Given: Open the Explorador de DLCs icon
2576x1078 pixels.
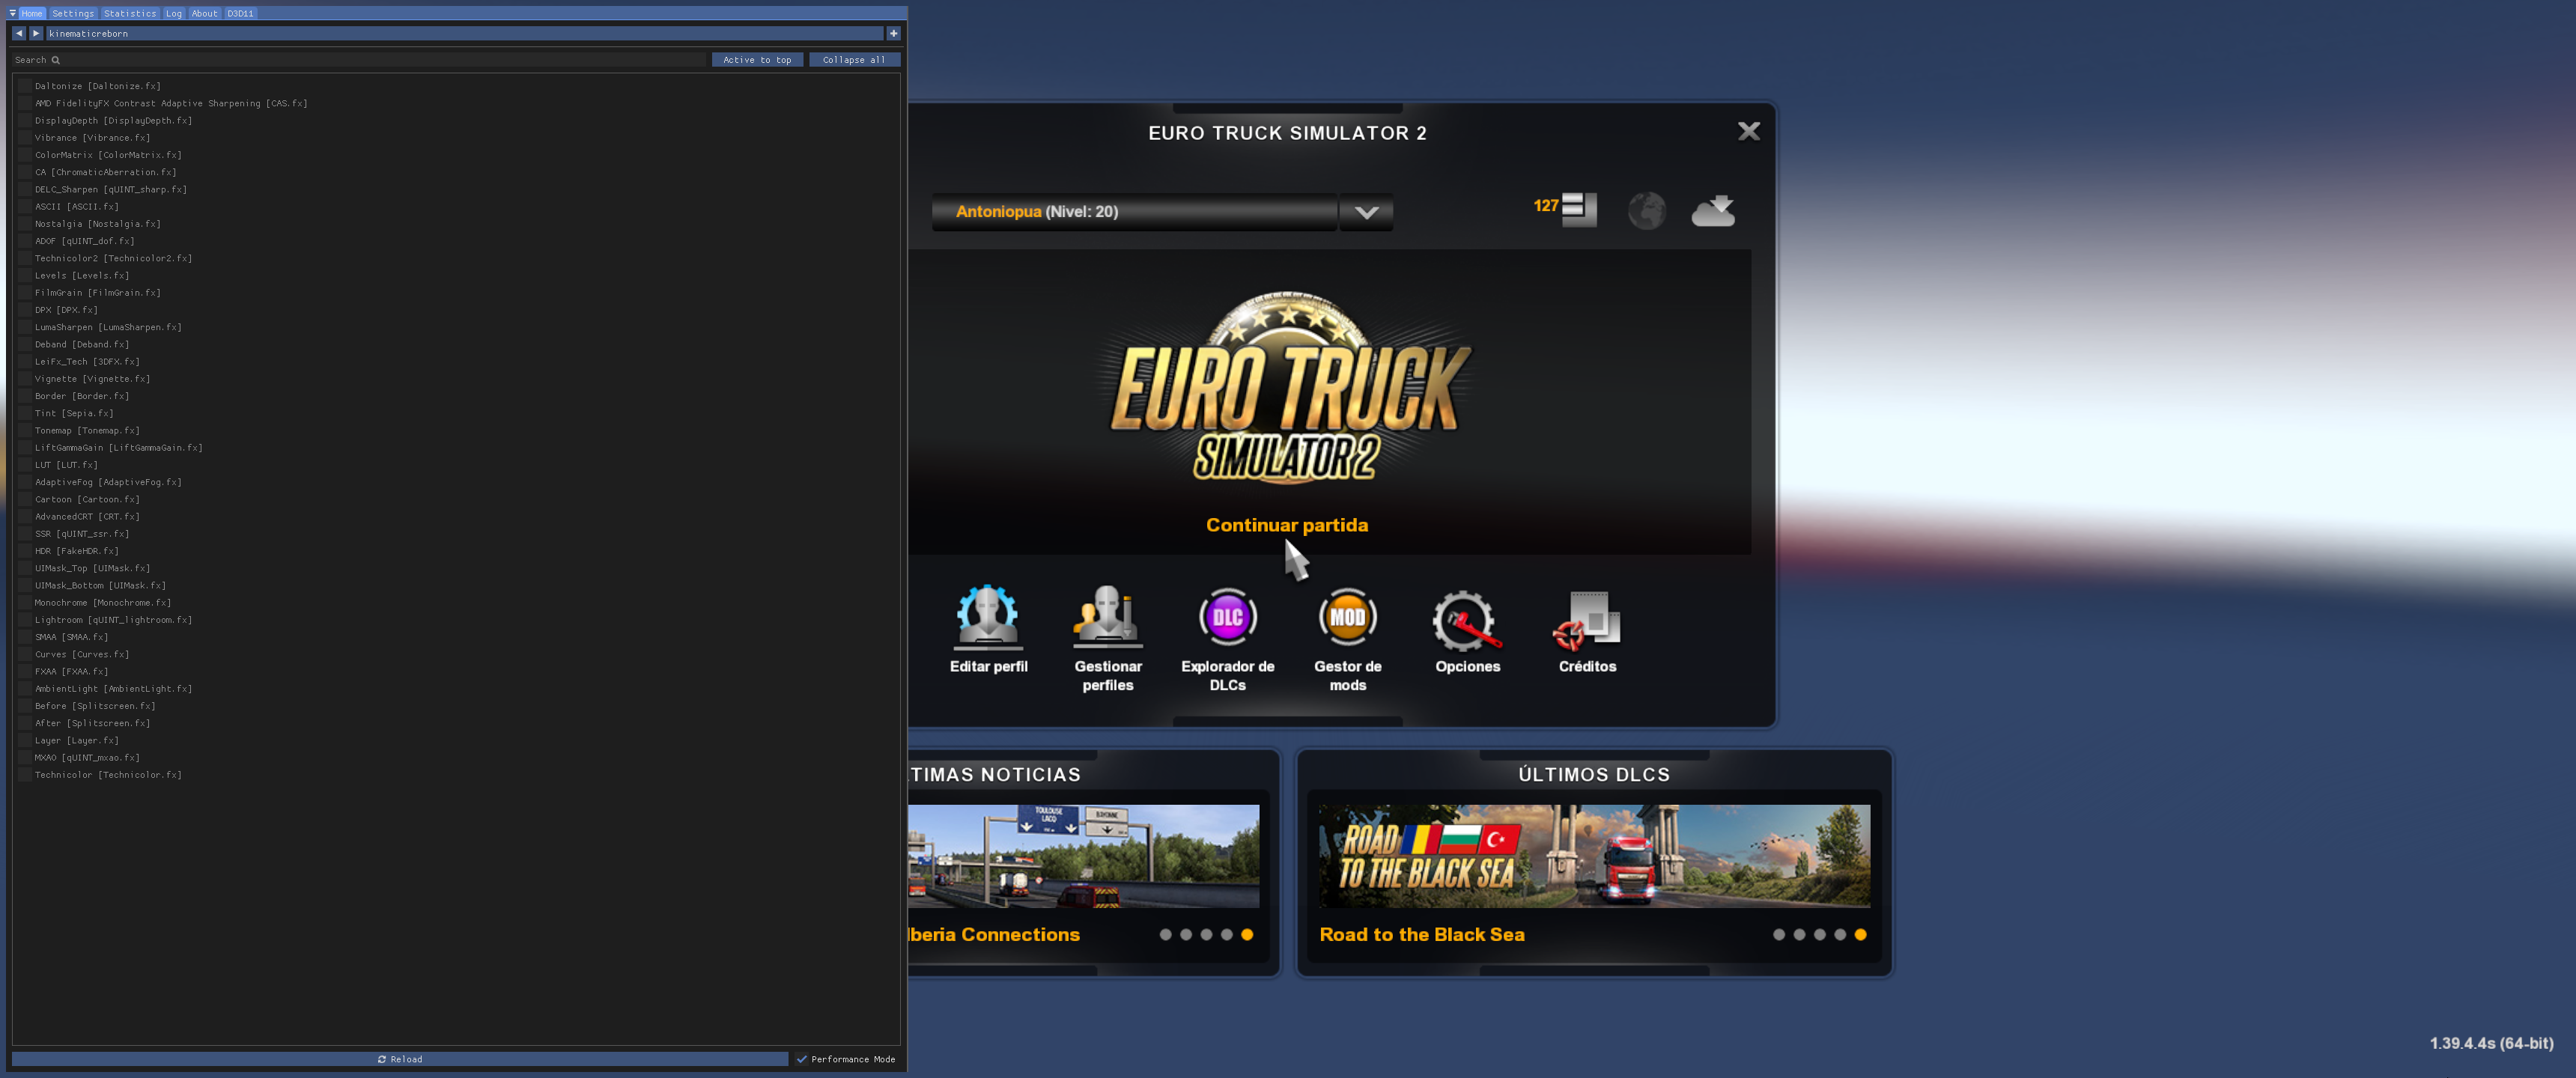Looking at the screenshot, I should pyautogui.click(x=1227, y=617).
